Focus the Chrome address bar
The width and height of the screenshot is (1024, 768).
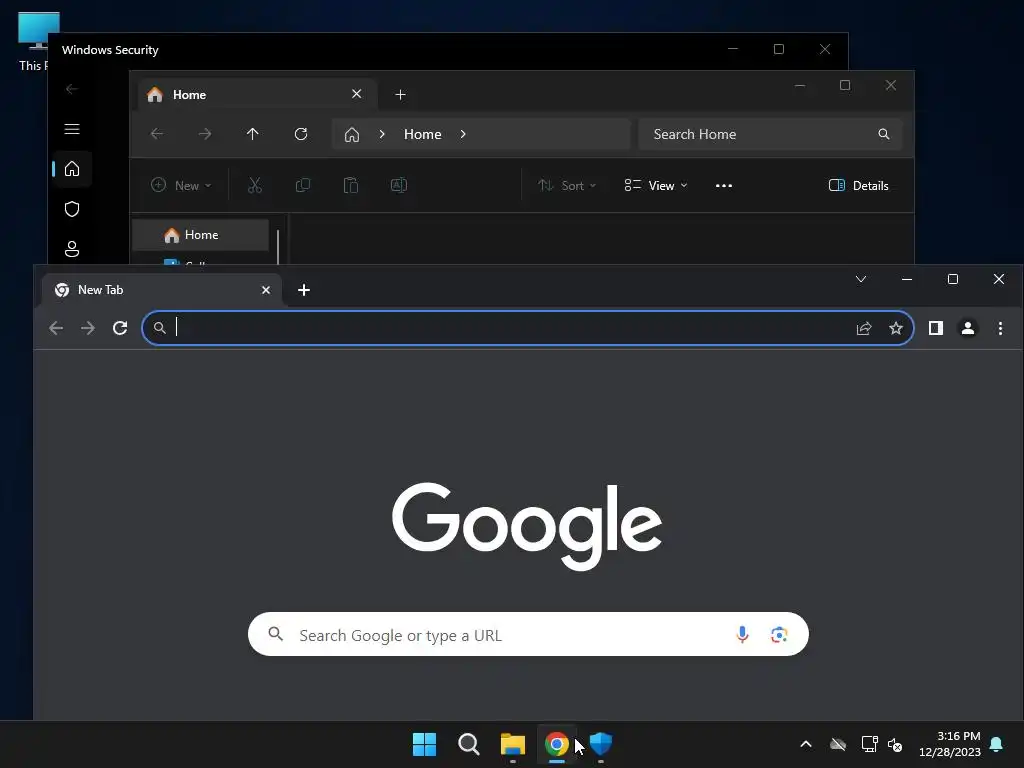tap(528, 328)
